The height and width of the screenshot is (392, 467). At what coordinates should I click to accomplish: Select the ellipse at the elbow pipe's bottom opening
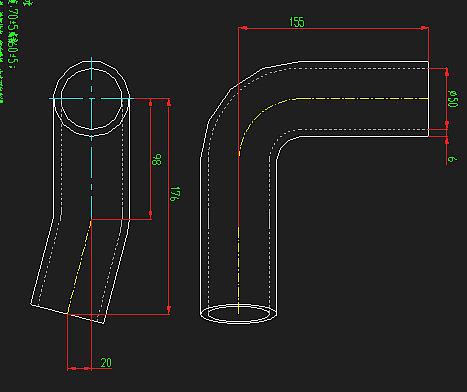point(238,314)
